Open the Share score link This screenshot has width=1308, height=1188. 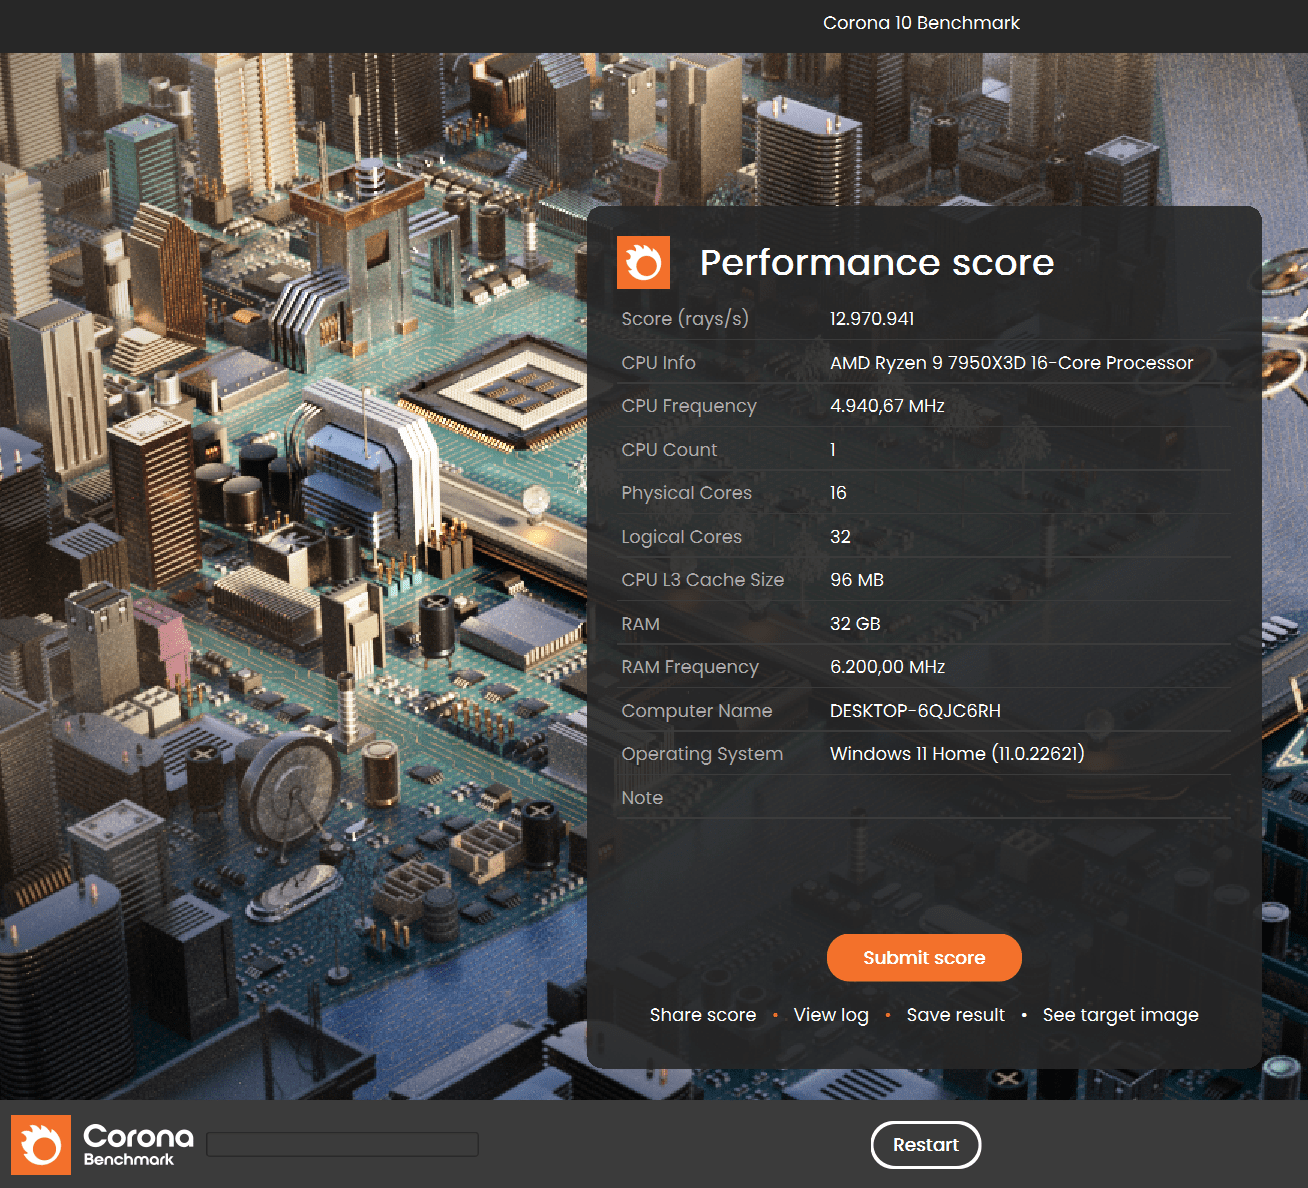(x=703, y=1015)
